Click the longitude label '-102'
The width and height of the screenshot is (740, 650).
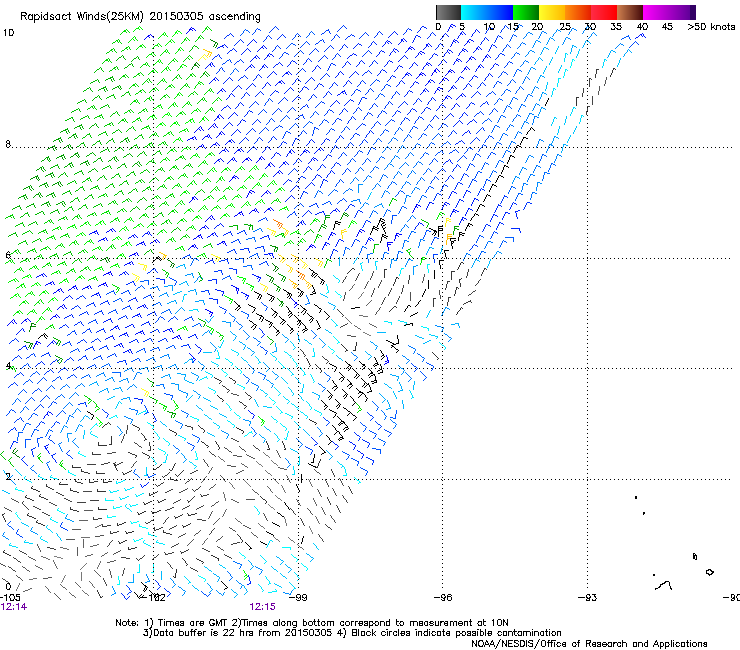click(x=154, y=598)
